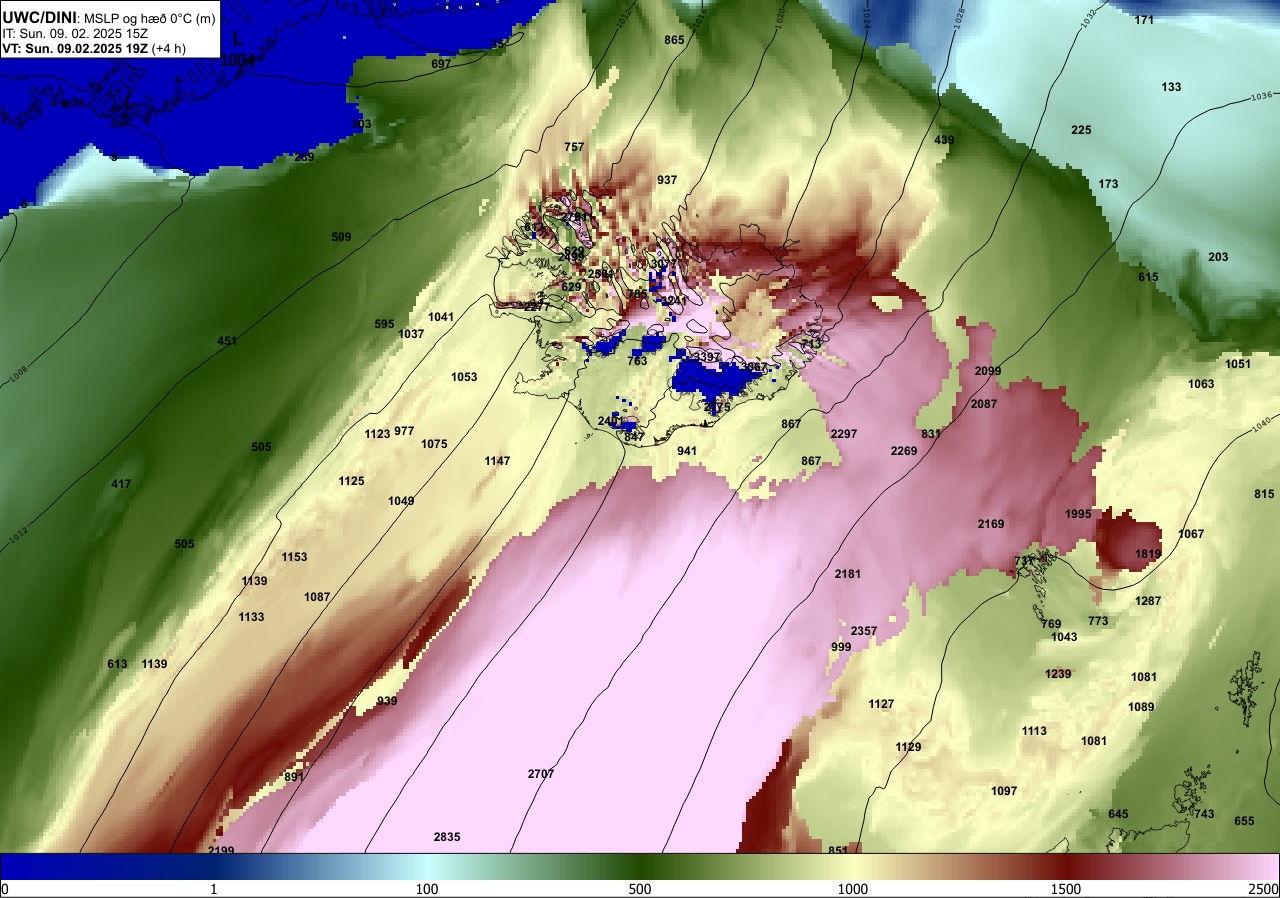Click the height value 1239
Image resolution: width=1280 pixels, height=898 pixels.
[x=1058, y=674]
